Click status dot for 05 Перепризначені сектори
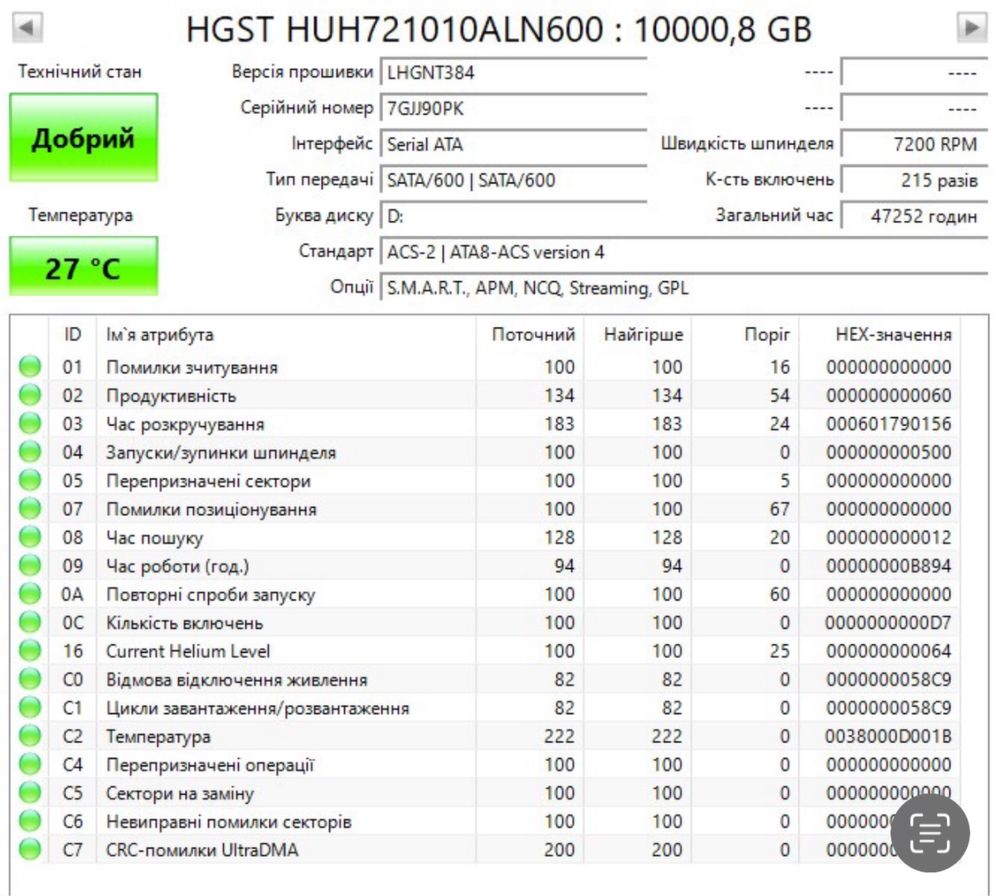The image size is (1000, 896). click(x=30, y=480)
